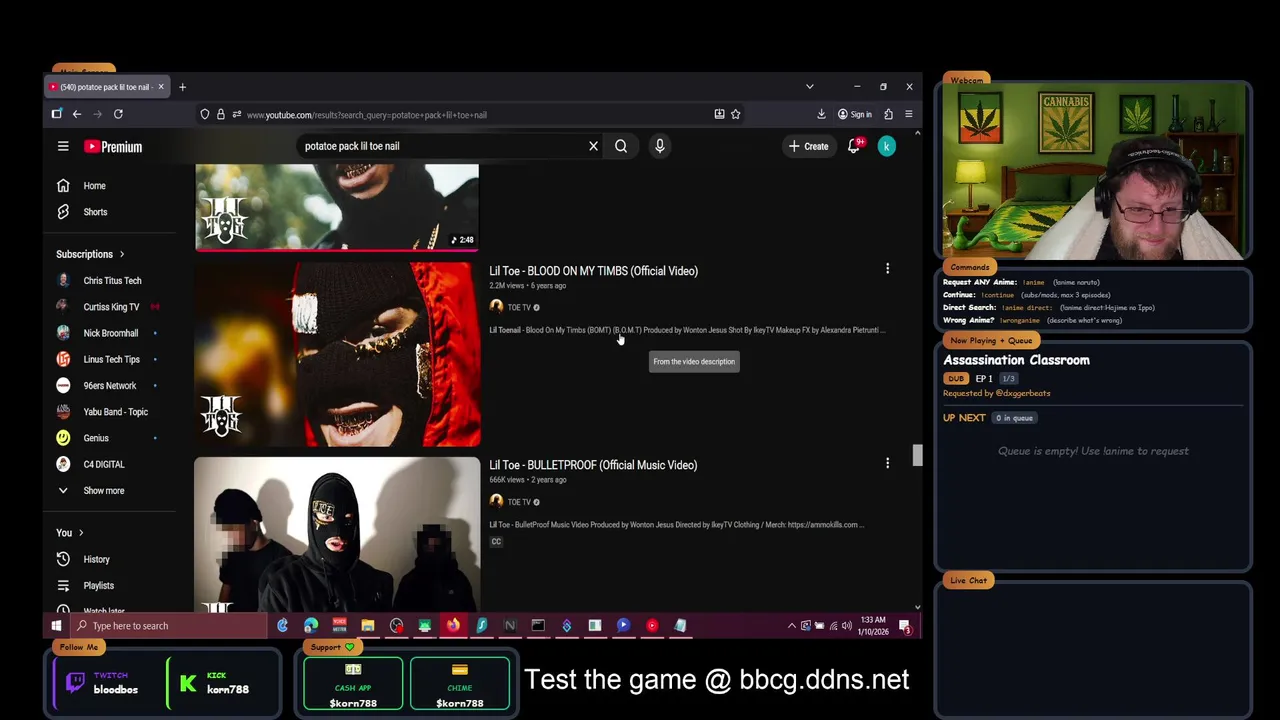Open the partially visible 2:48 video thumbnail
Screen dimensions: 1280x720
(337, 207)
